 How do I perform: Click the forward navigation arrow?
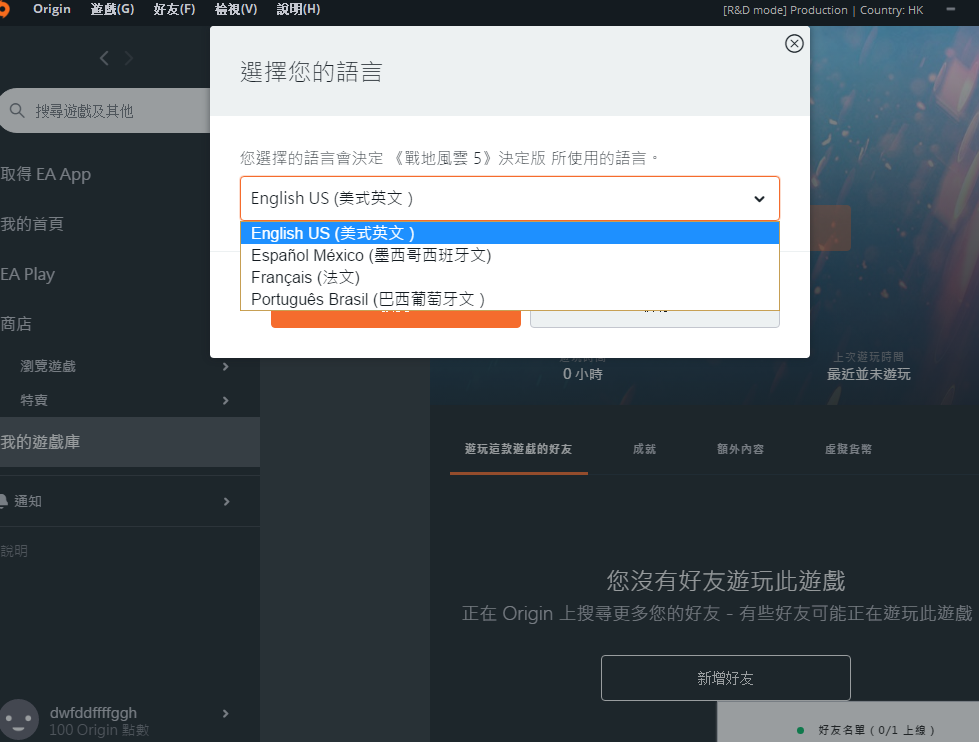pyautogui.click(x=129, y=59)
